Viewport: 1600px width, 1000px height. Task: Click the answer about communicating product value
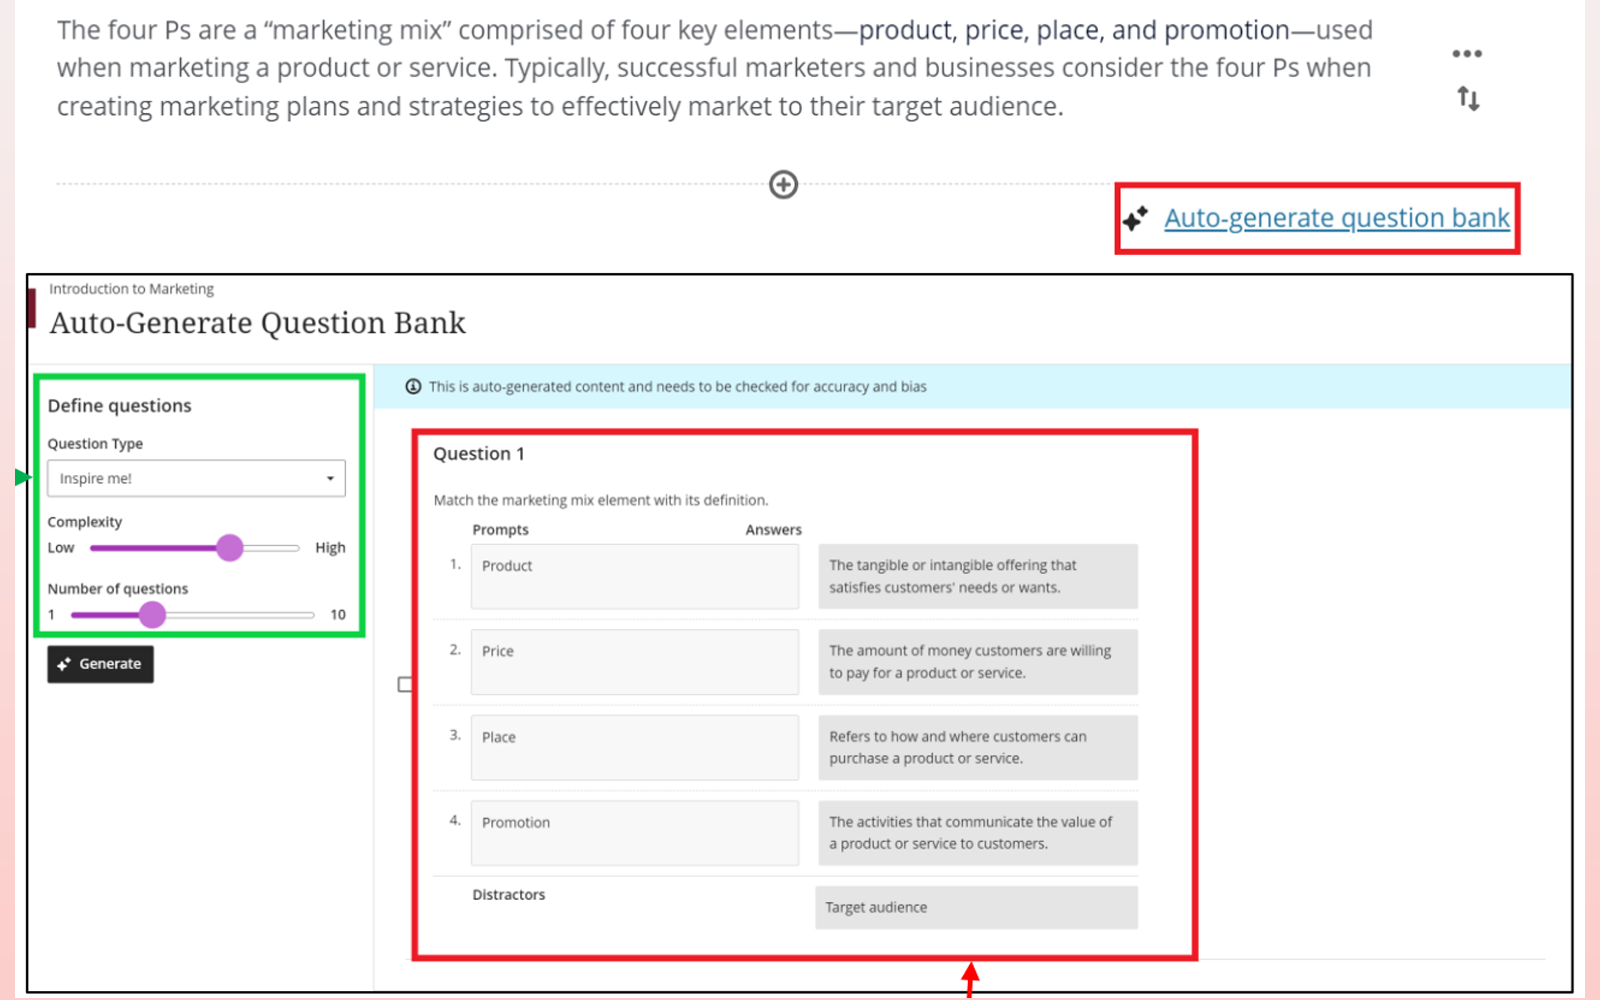click(x=977, y=833)
